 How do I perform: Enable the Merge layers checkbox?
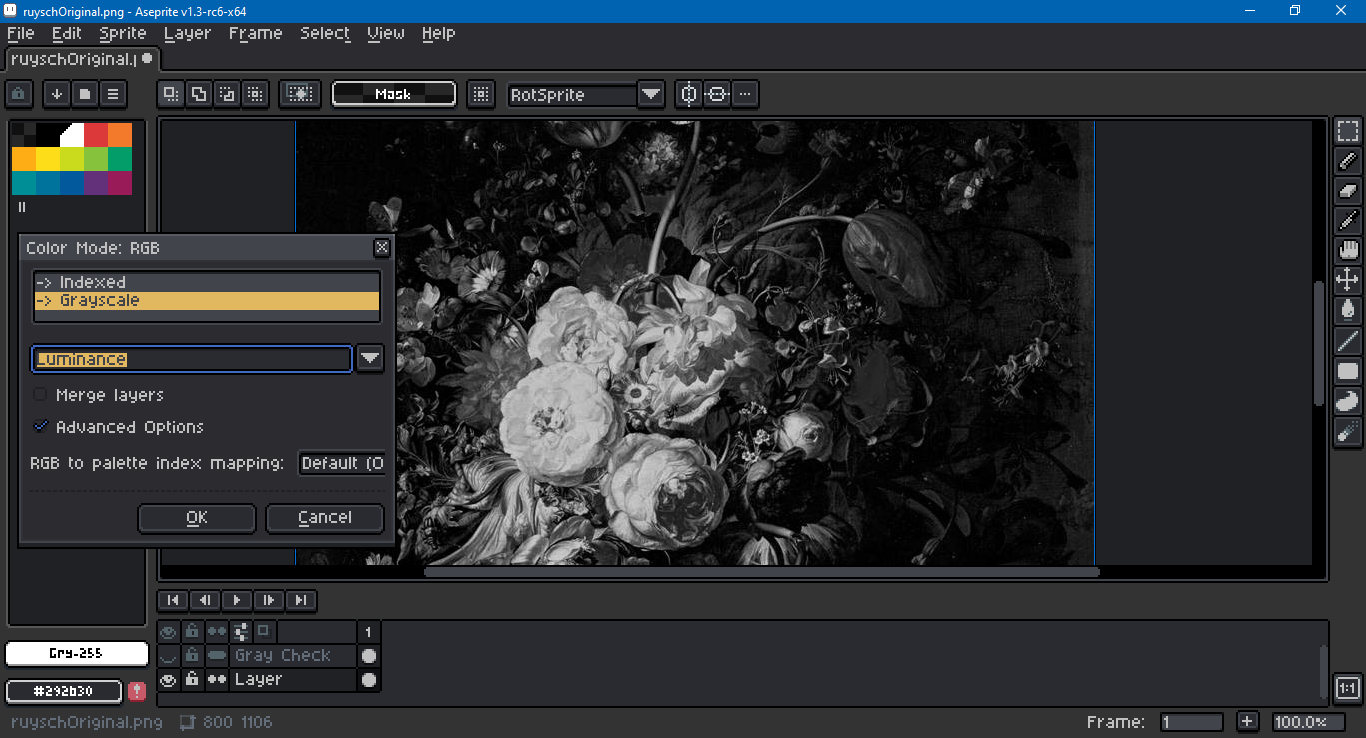41,395
